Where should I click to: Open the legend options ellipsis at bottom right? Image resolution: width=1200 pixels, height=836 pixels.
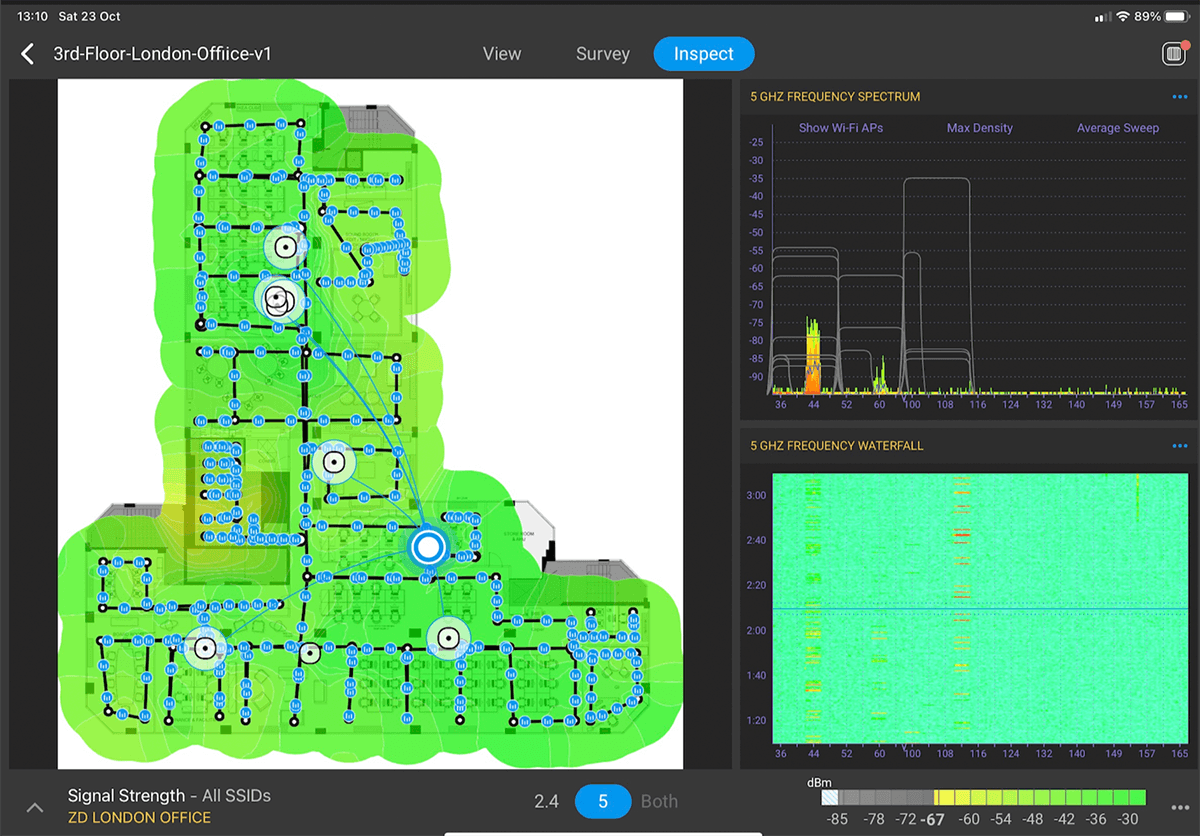click(1179, 807)
